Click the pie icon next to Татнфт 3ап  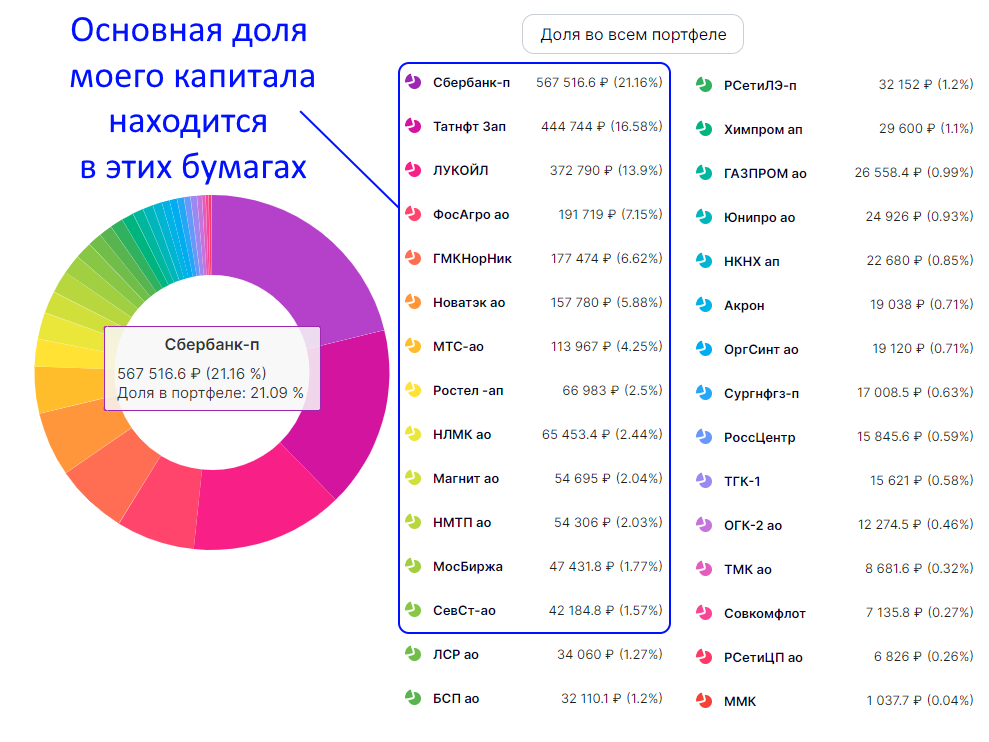tap(413, 126)
